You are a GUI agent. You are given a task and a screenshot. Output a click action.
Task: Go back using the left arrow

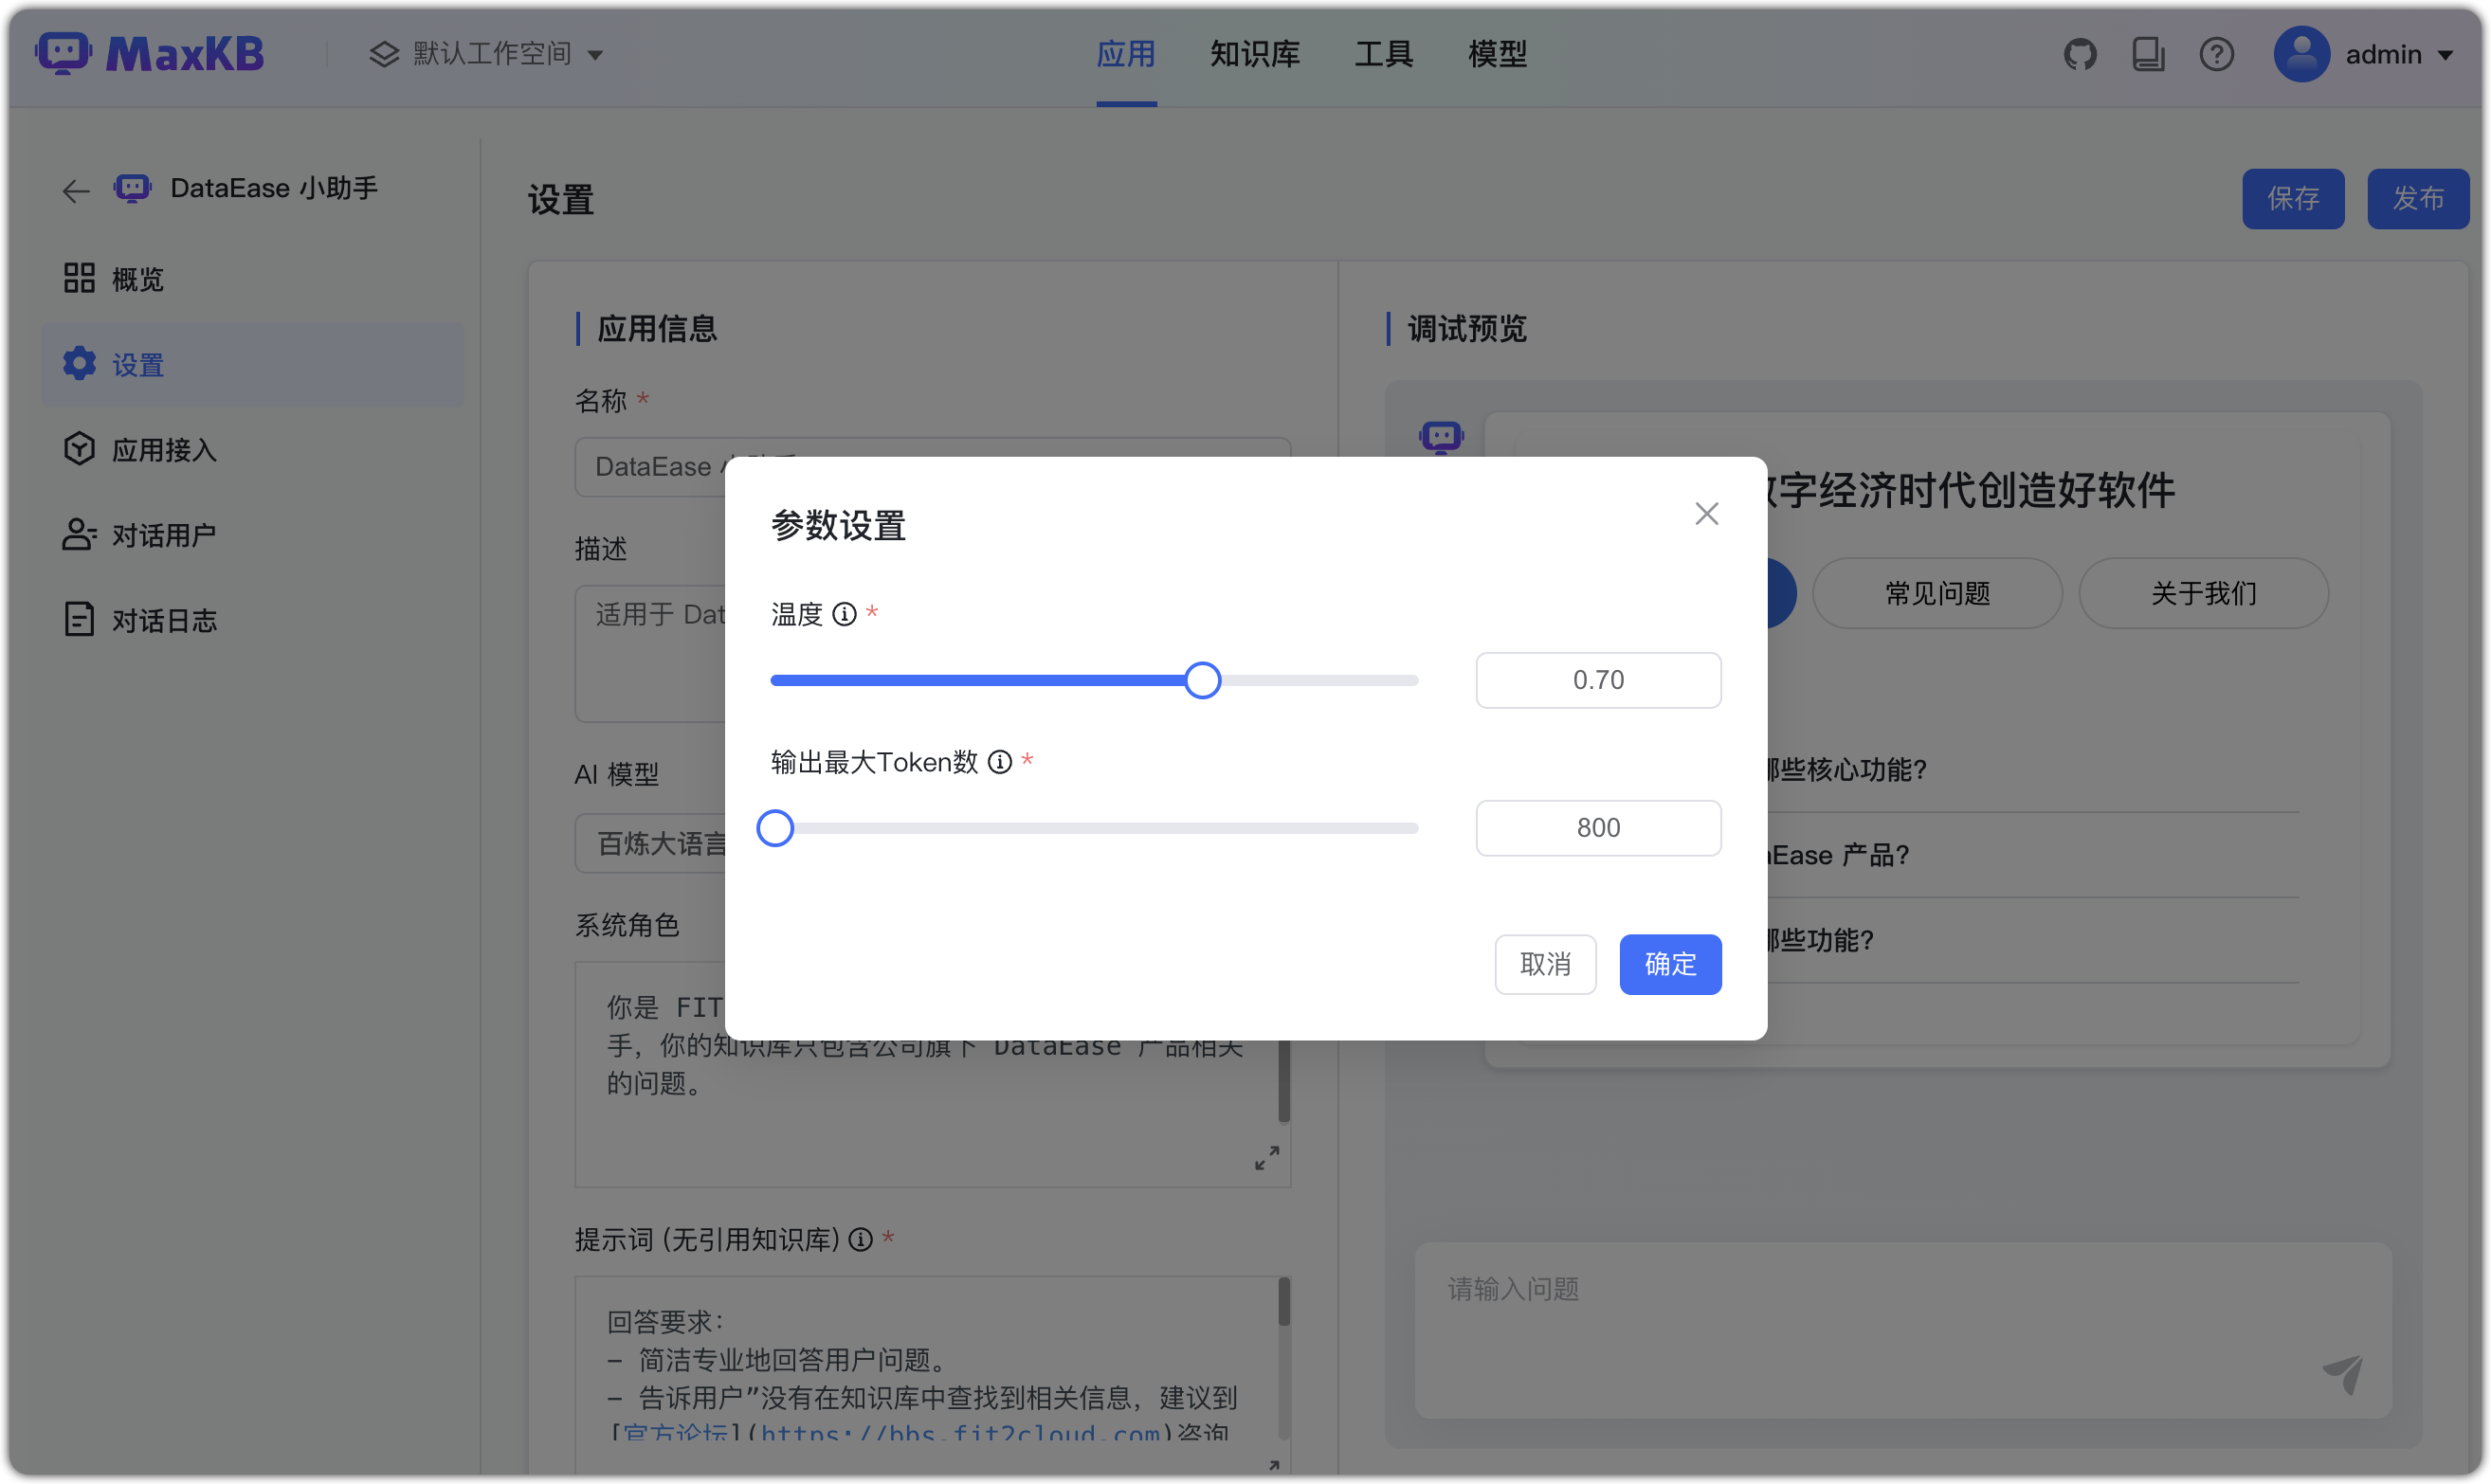pos(76,190)
